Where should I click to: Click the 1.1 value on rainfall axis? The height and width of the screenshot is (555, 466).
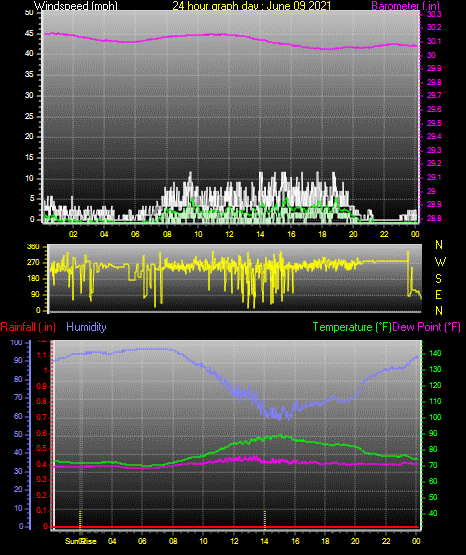click(42, 355)
